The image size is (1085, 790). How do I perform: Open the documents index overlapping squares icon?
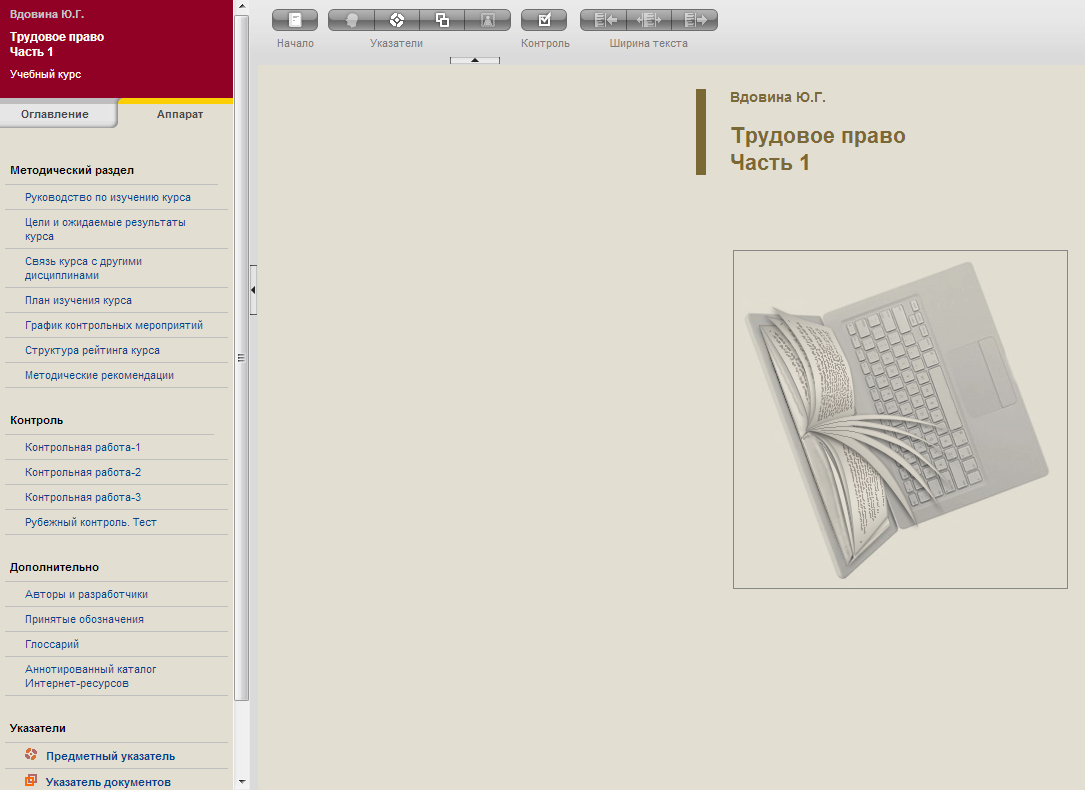coord(442,20)
